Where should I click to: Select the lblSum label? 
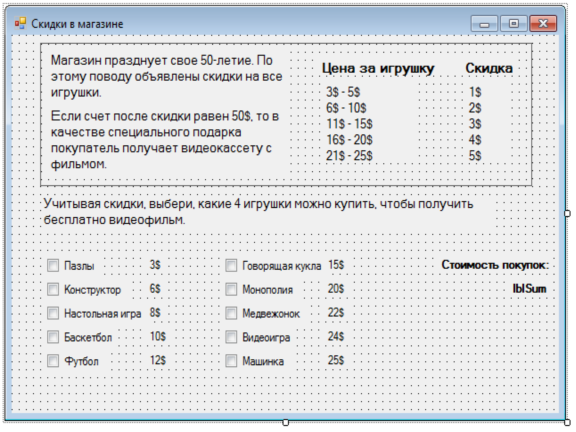click(x=529, y=289)
